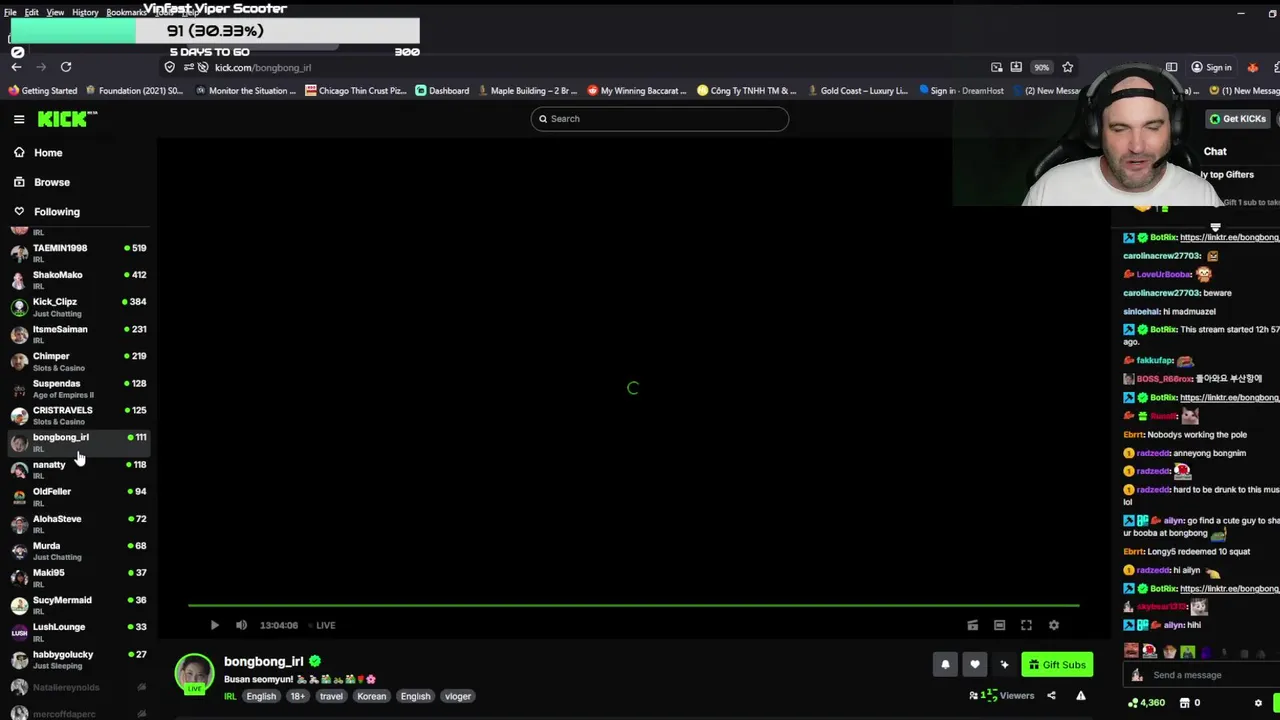Open the History menu
1280x720 pixels.
85,12
